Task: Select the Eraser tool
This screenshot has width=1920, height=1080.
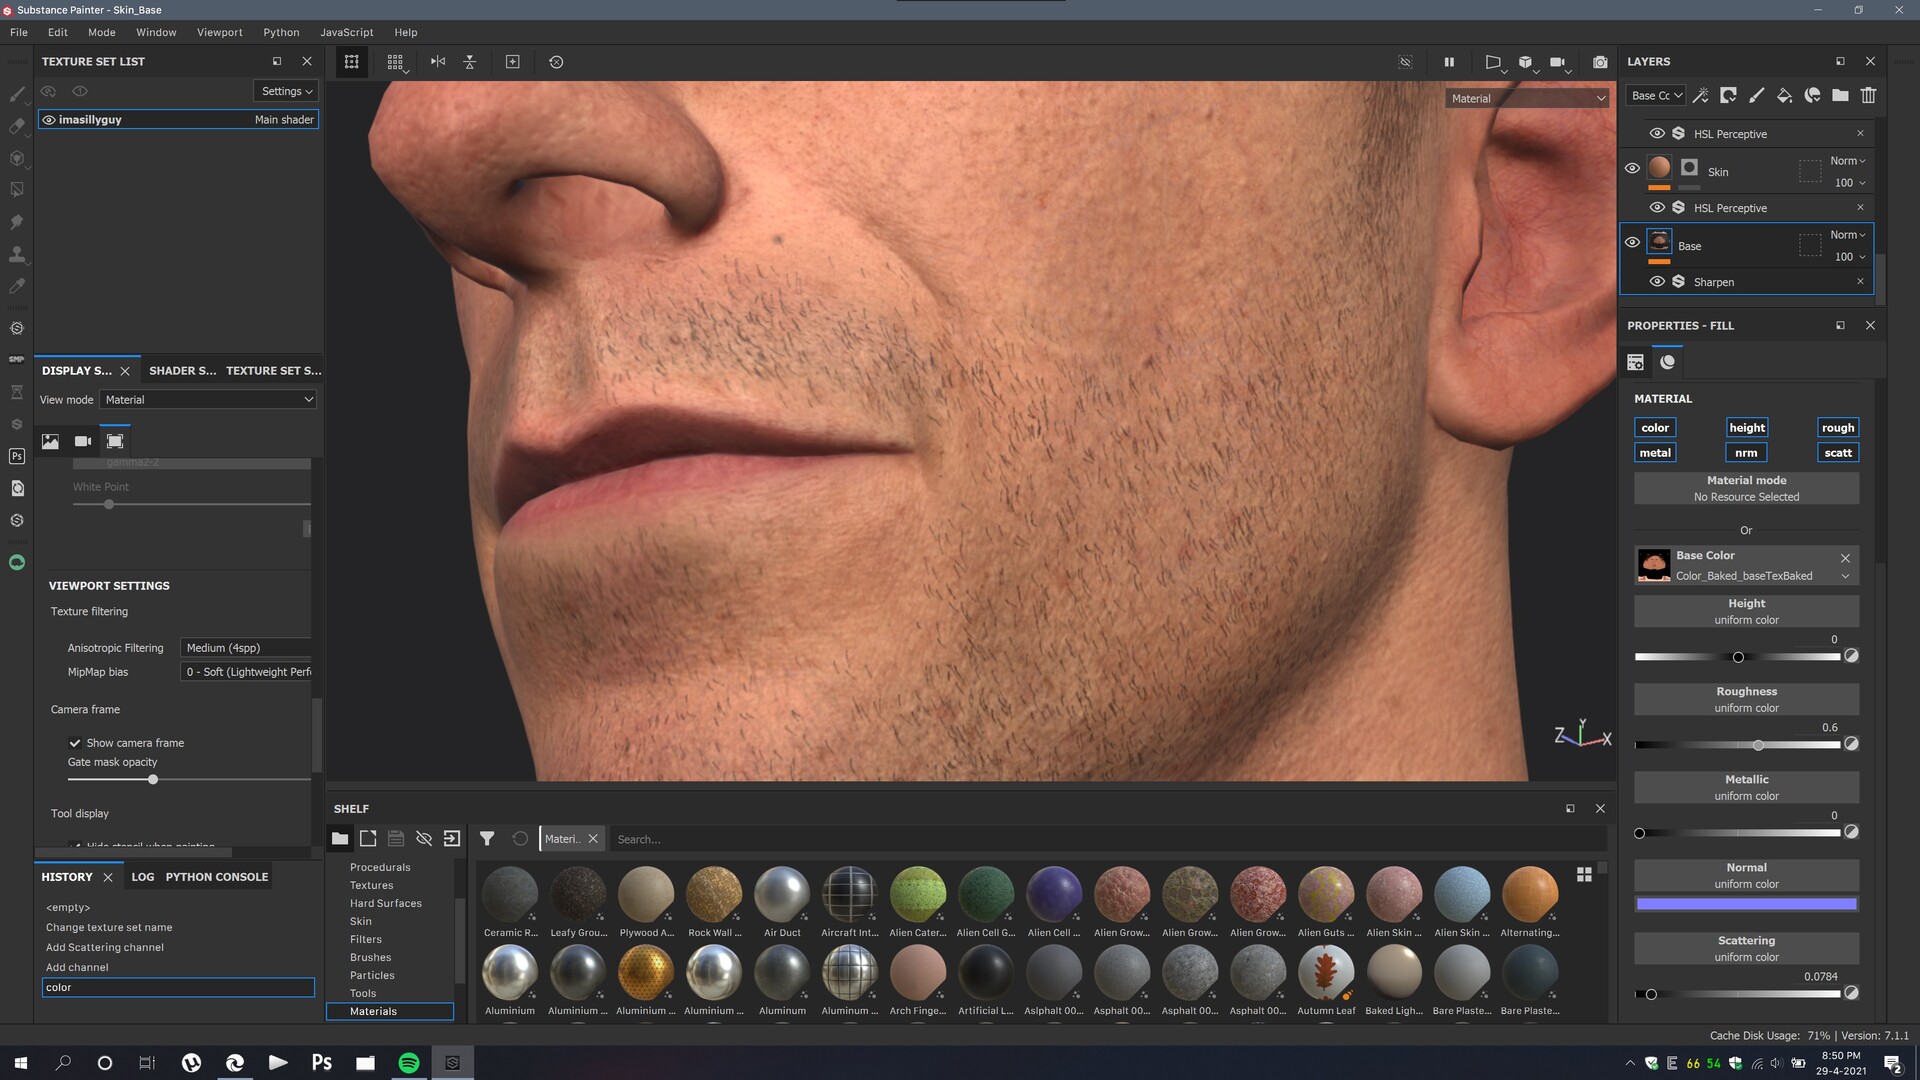Action: pyautogui.click(x=17, y=126)
